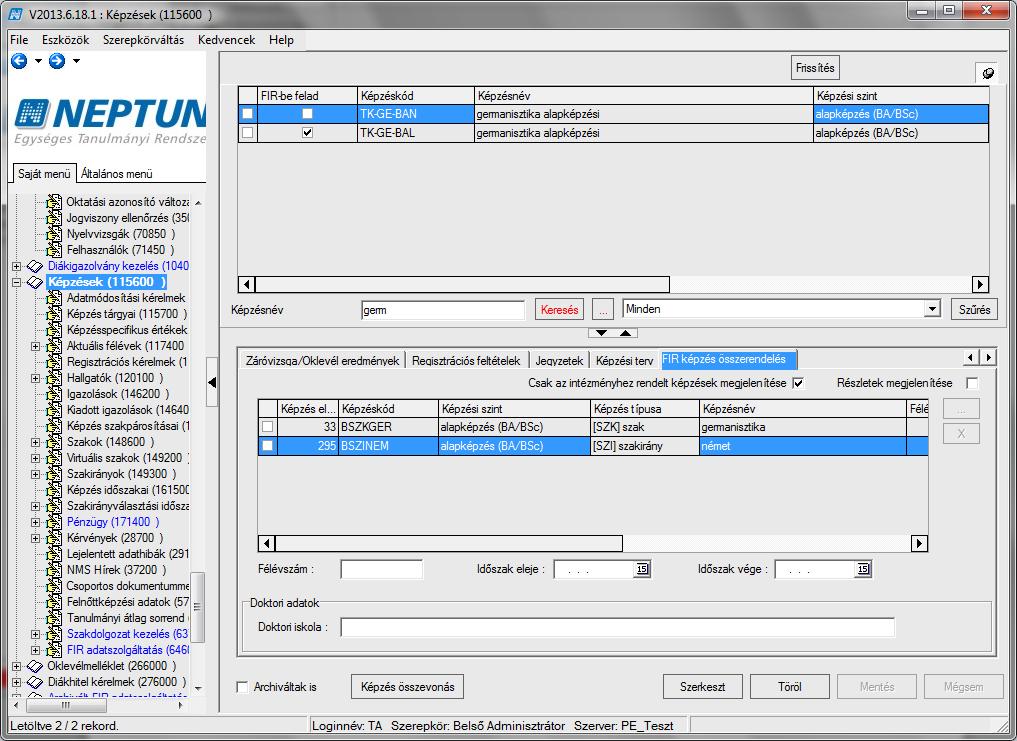The width and height of the screenshot is (1017, 741).
Task: Click the Igazolások item icon
Action: [54, 394]
